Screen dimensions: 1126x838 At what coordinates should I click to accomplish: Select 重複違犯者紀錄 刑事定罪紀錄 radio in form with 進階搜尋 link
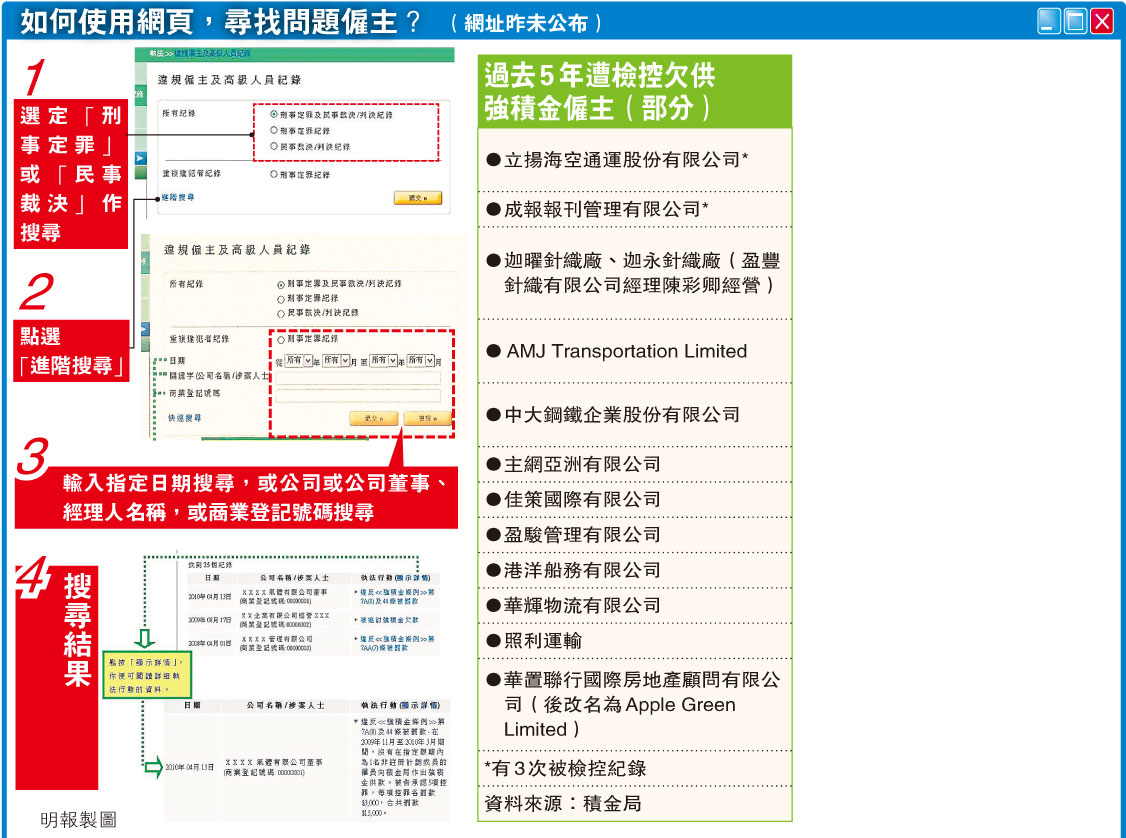(274, 174)
